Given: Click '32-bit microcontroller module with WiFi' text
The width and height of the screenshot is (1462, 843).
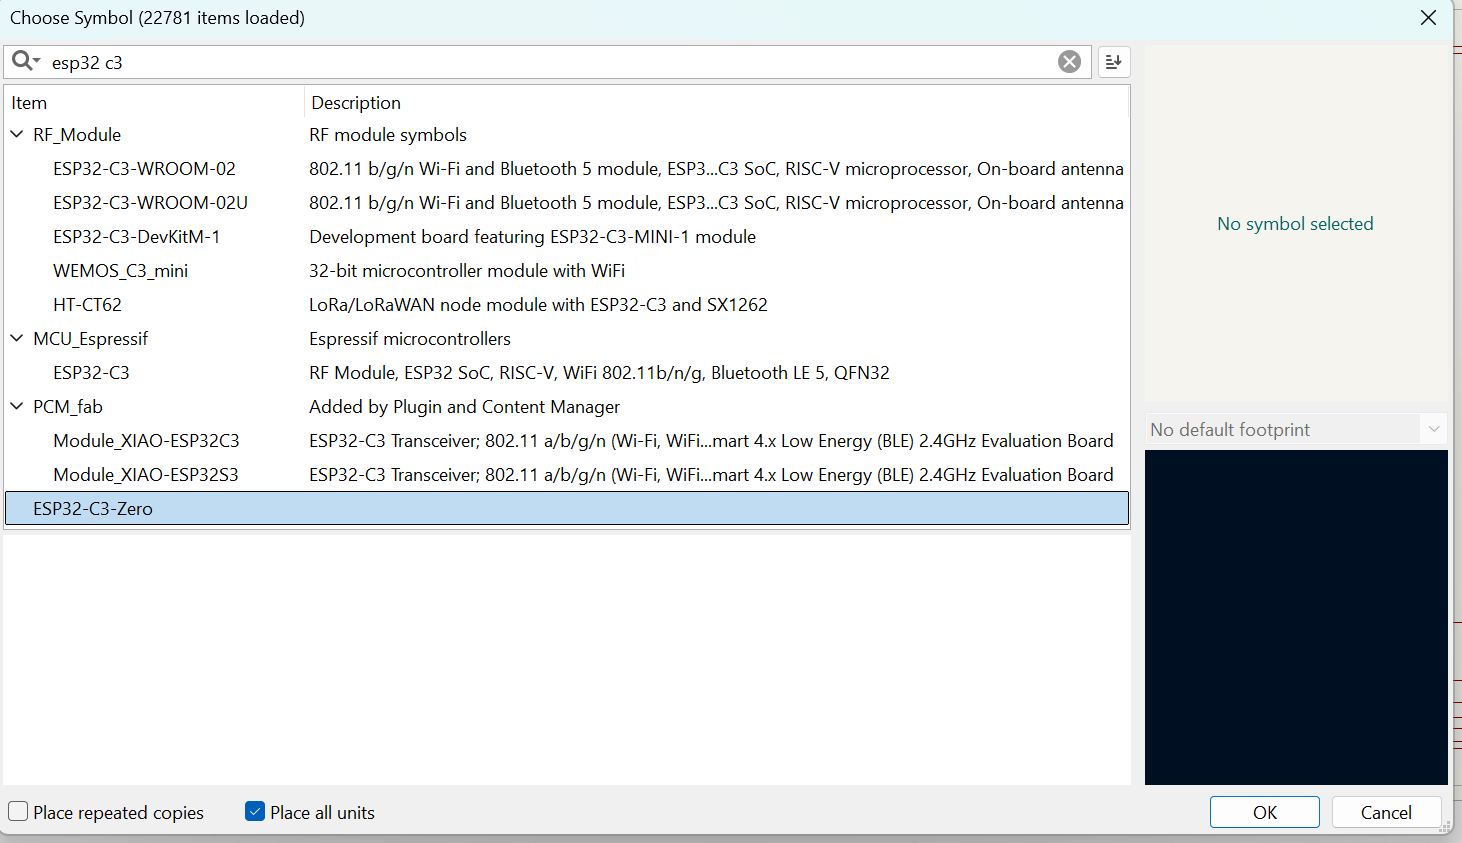Looking at the screenshot, I should pos(467,271).
